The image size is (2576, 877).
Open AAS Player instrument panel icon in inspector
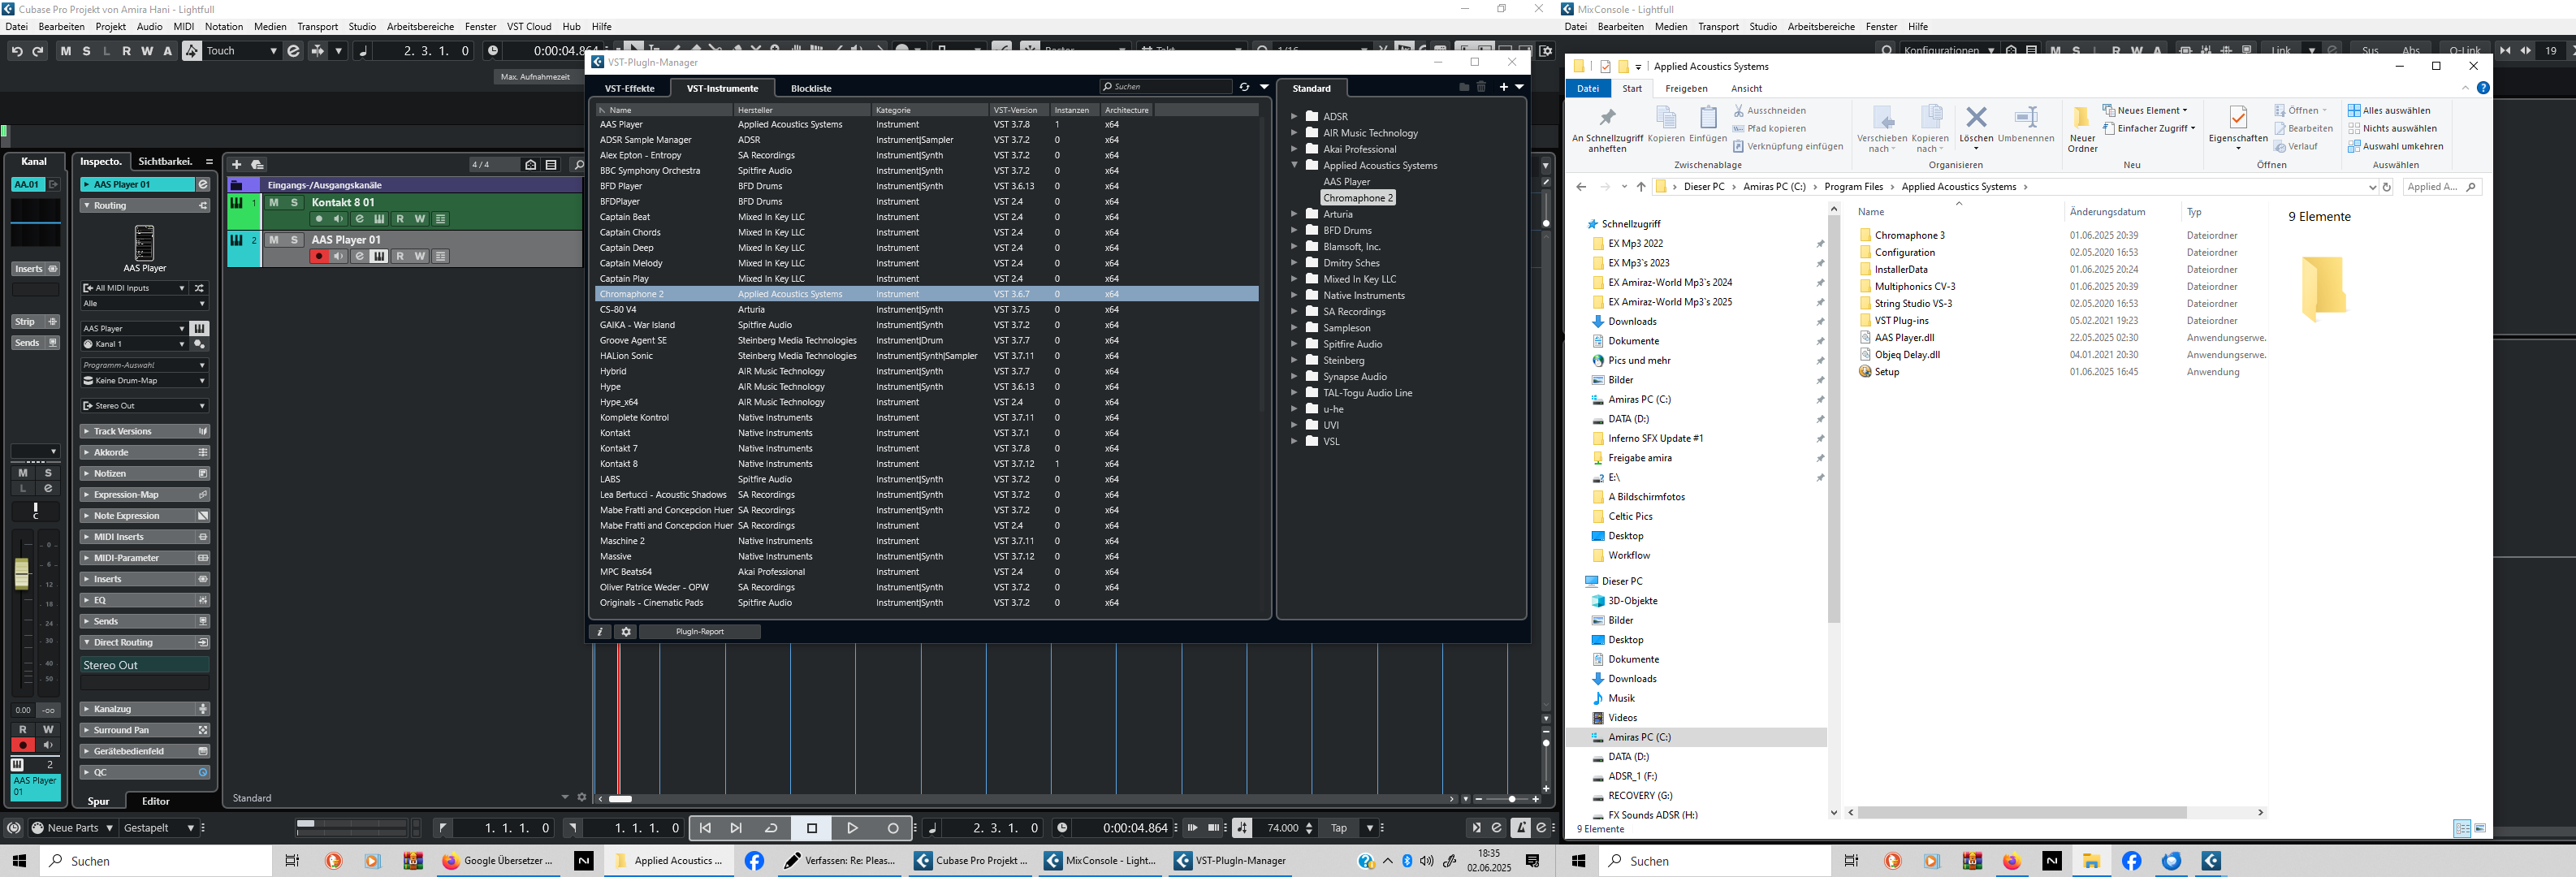[x=199, y=328]
